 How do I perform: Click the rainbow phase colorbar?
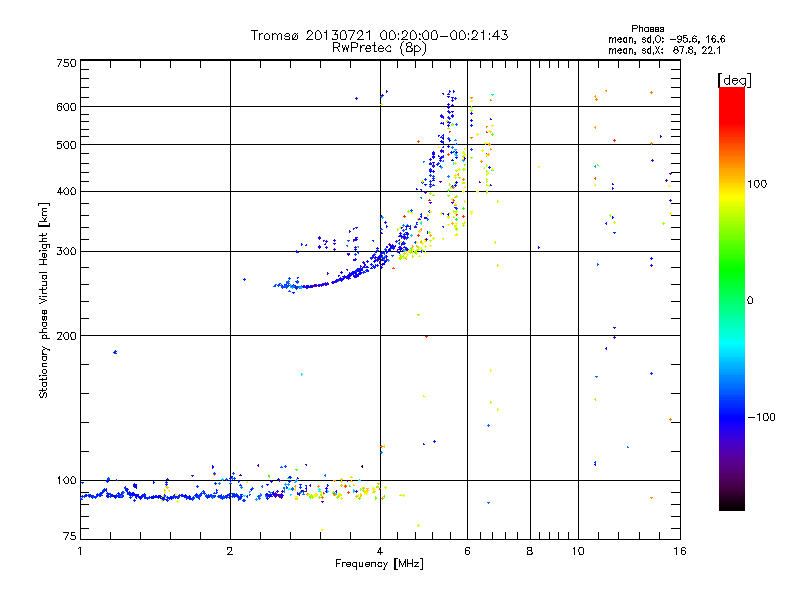(732, 298)
